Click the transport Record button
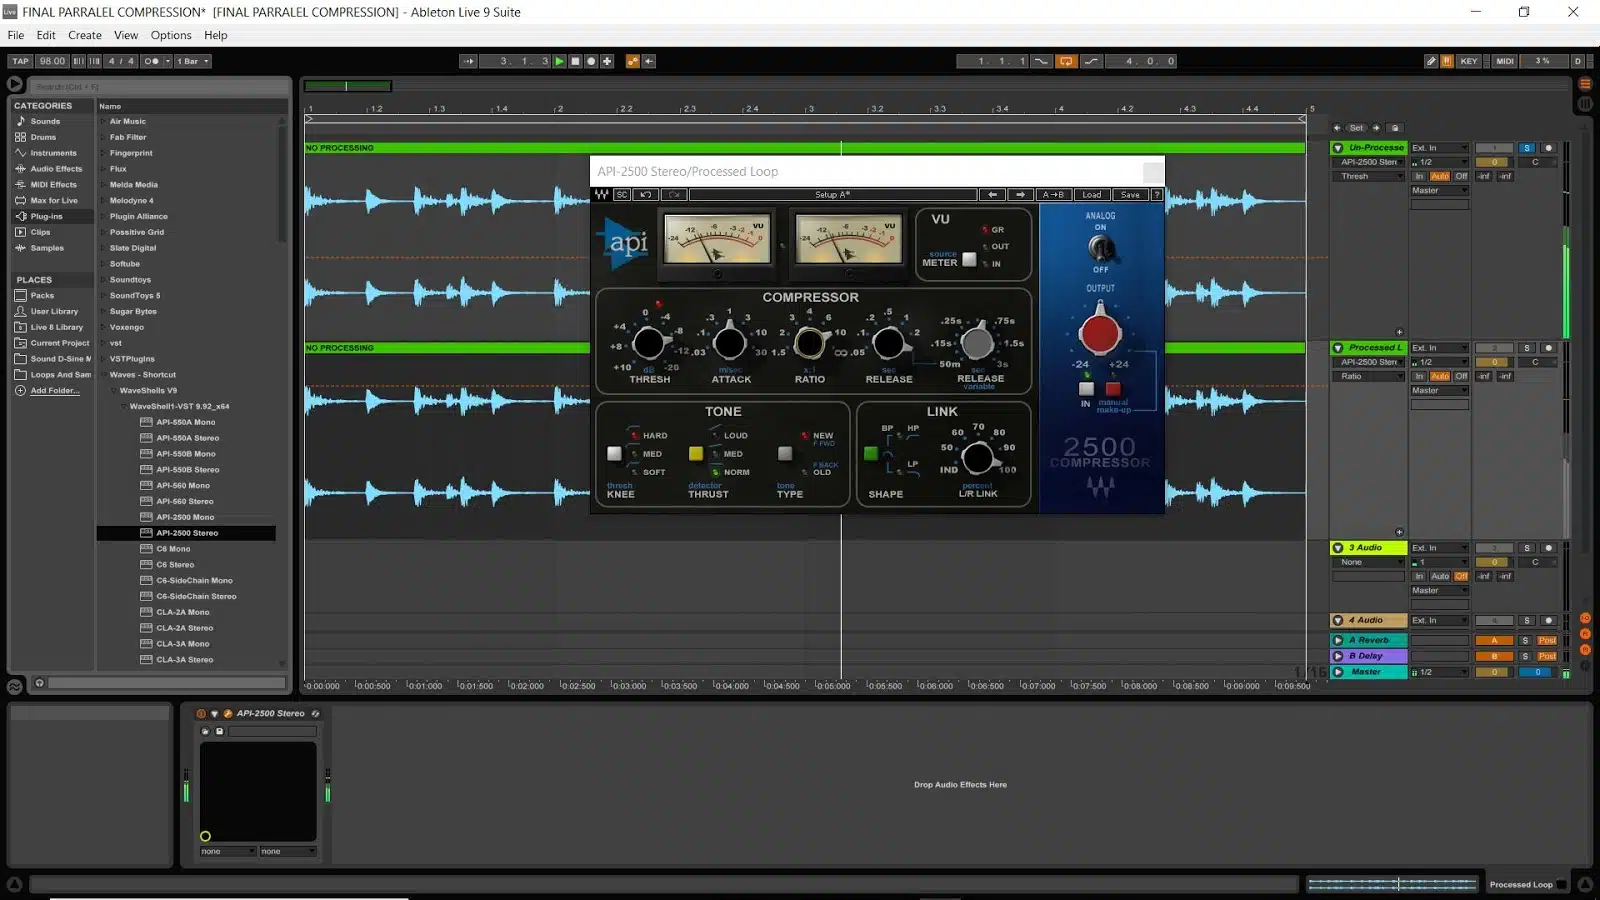 point(591,61)
